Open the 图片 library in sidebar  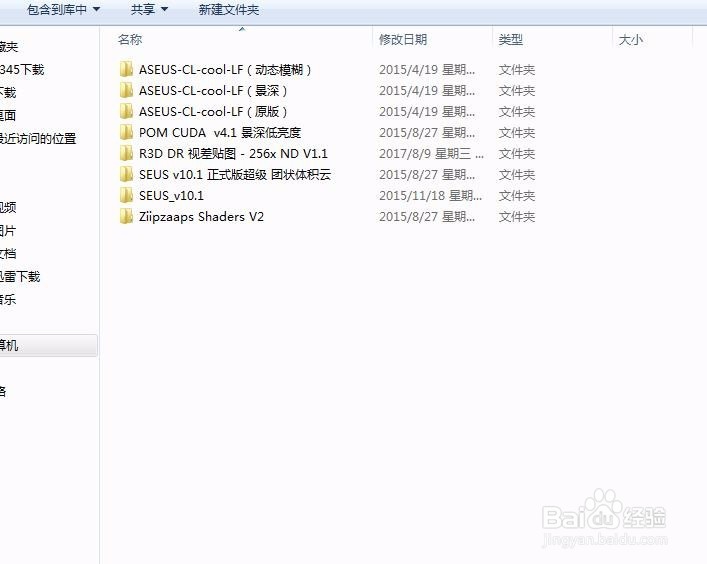8,230
